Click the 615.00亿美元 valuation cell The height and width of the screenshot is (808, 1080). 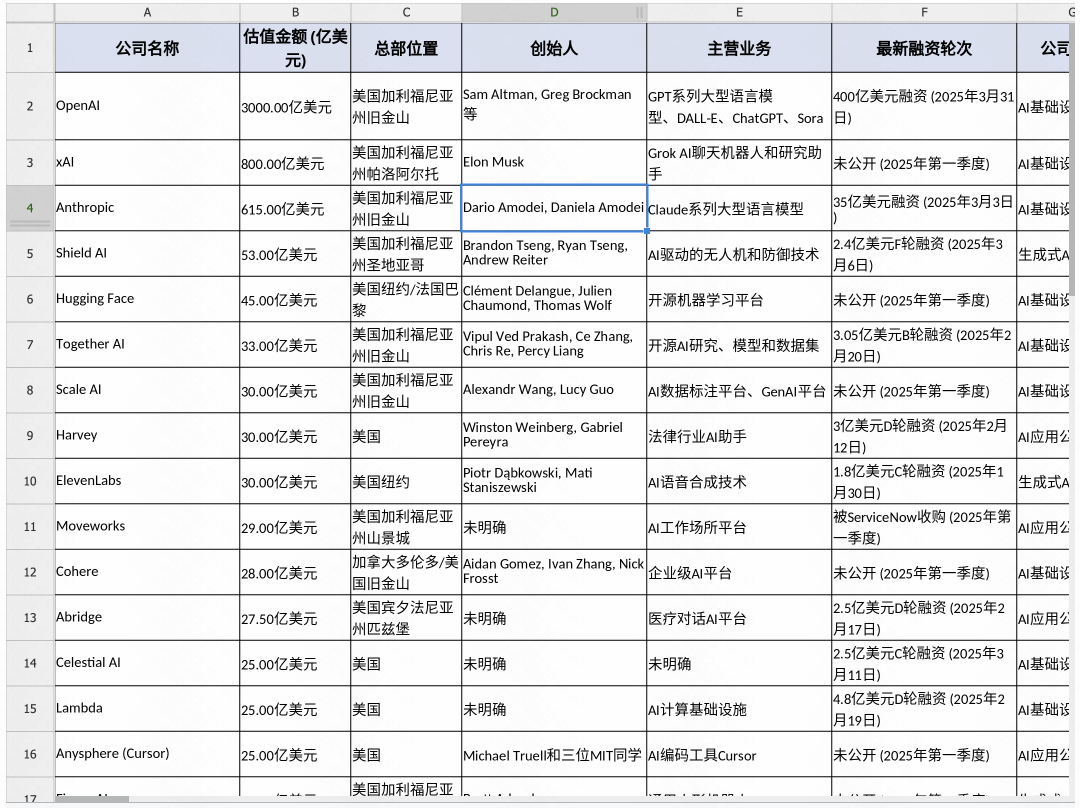point(295,208)
